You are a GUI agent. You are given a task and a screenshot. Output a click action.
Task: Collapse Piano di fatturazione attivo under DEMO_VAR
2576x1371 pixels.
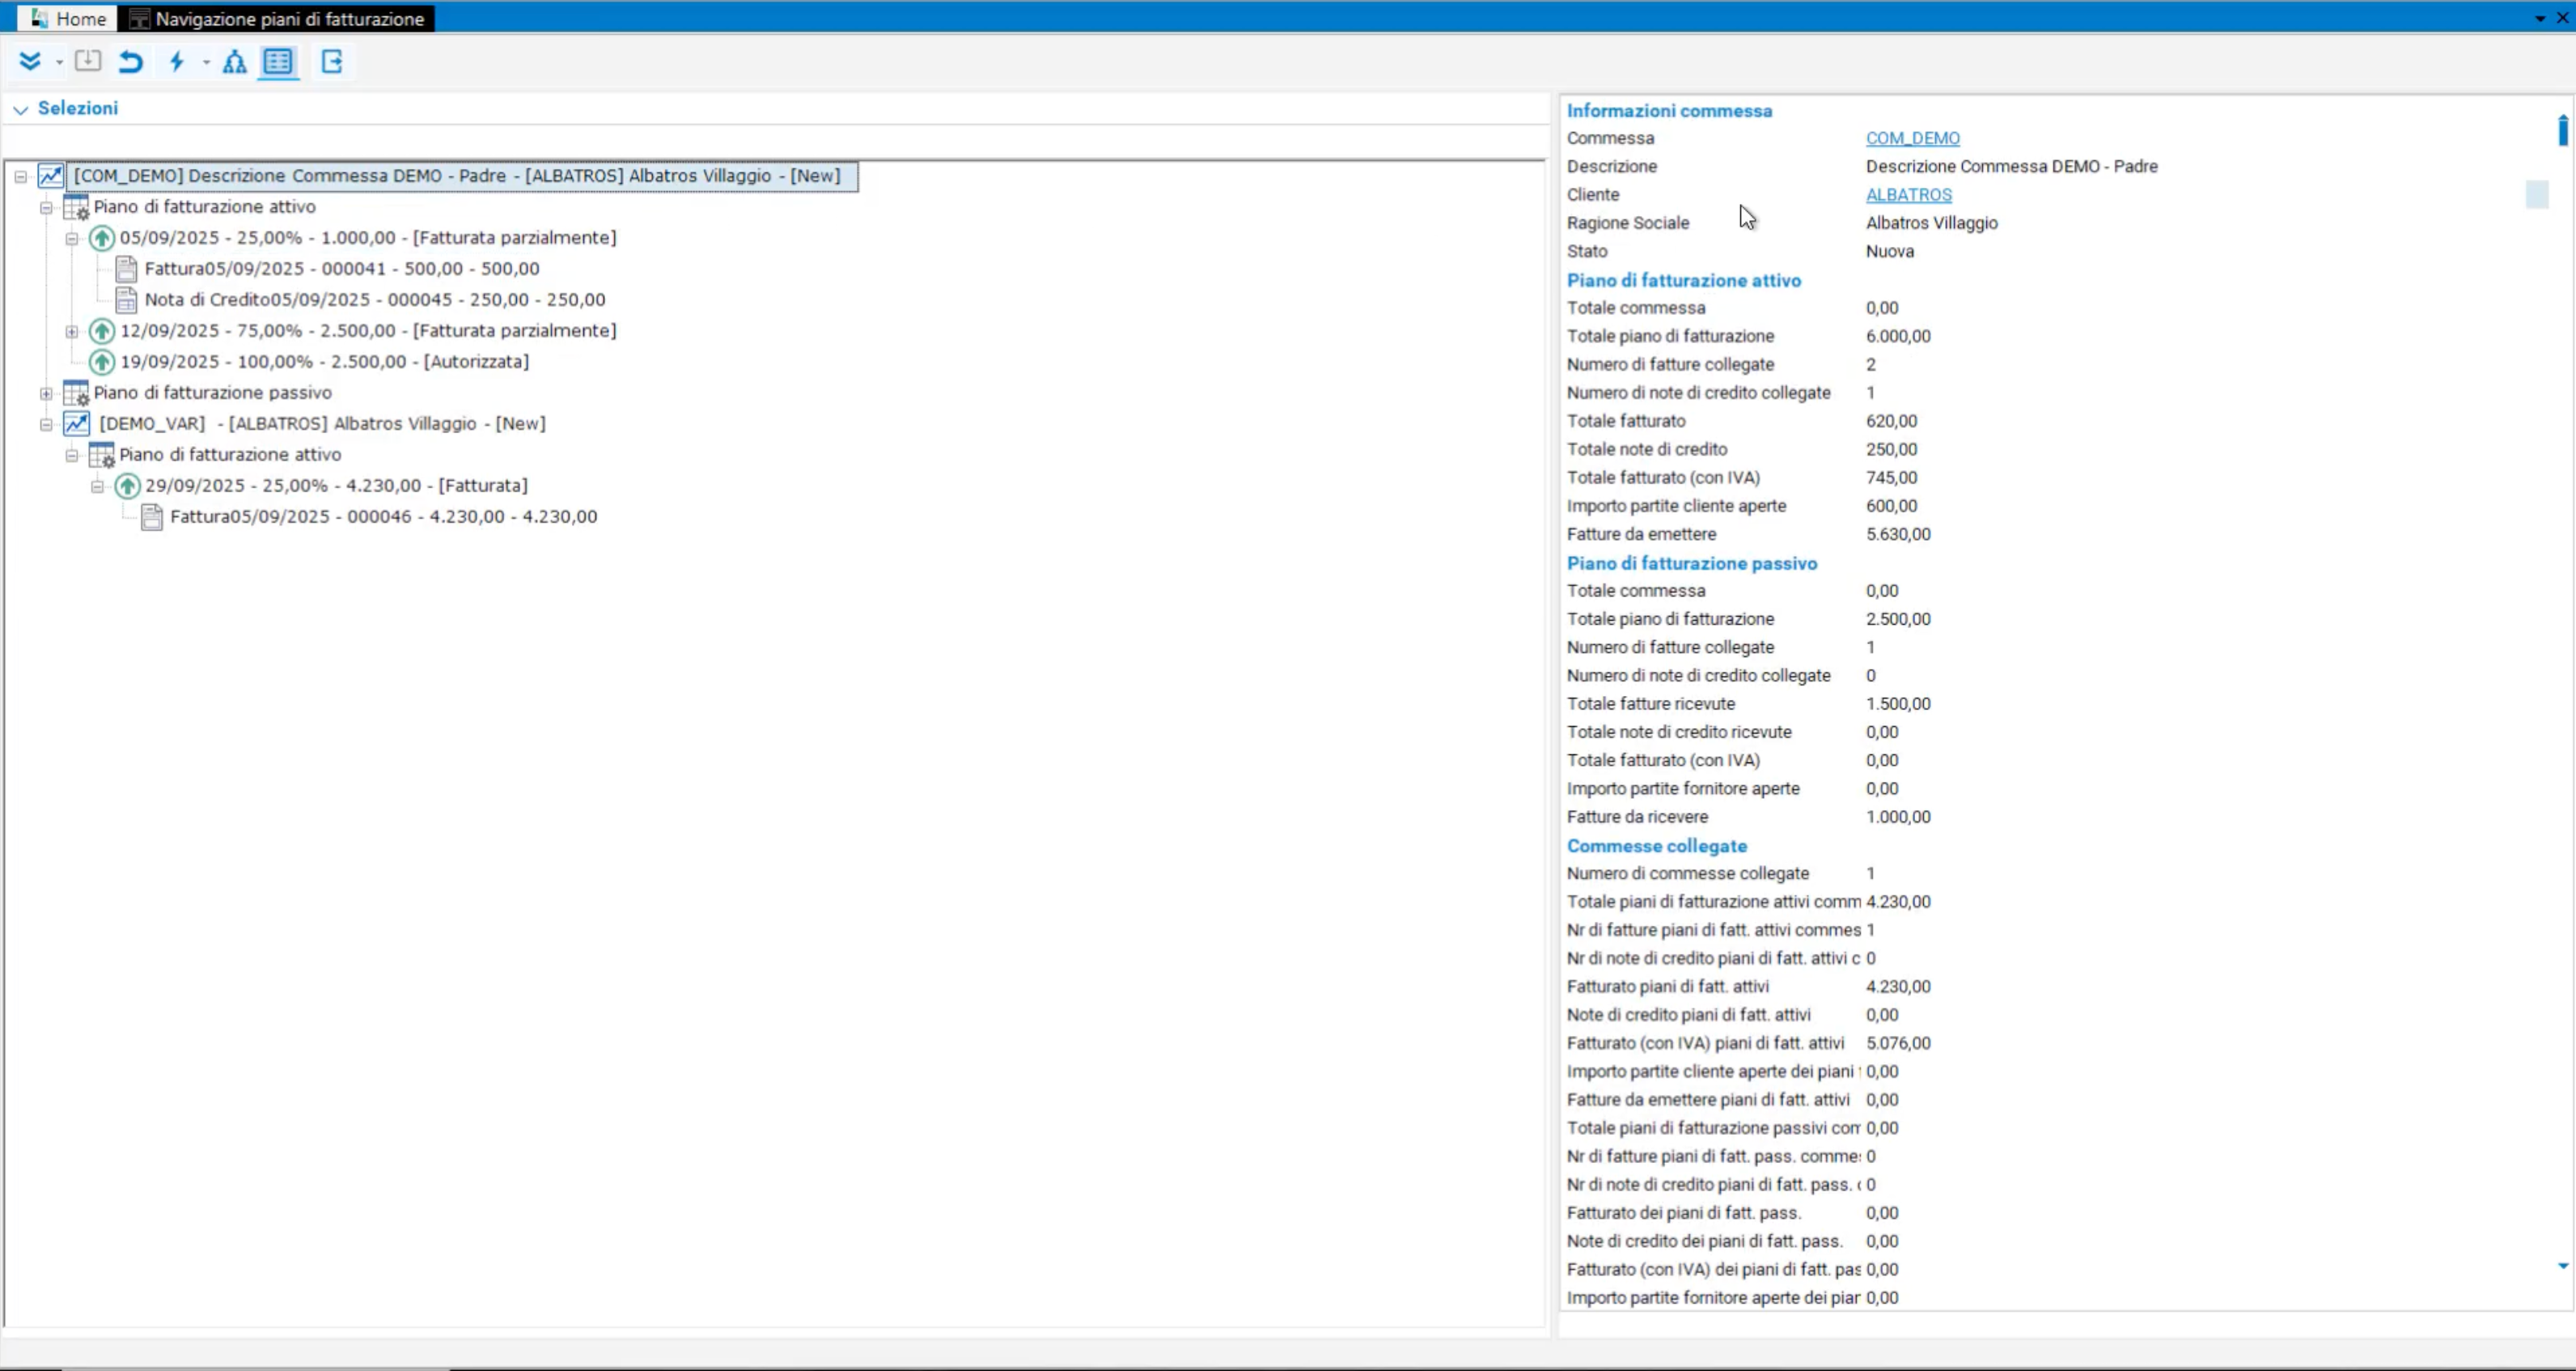(x=72, y=456)
